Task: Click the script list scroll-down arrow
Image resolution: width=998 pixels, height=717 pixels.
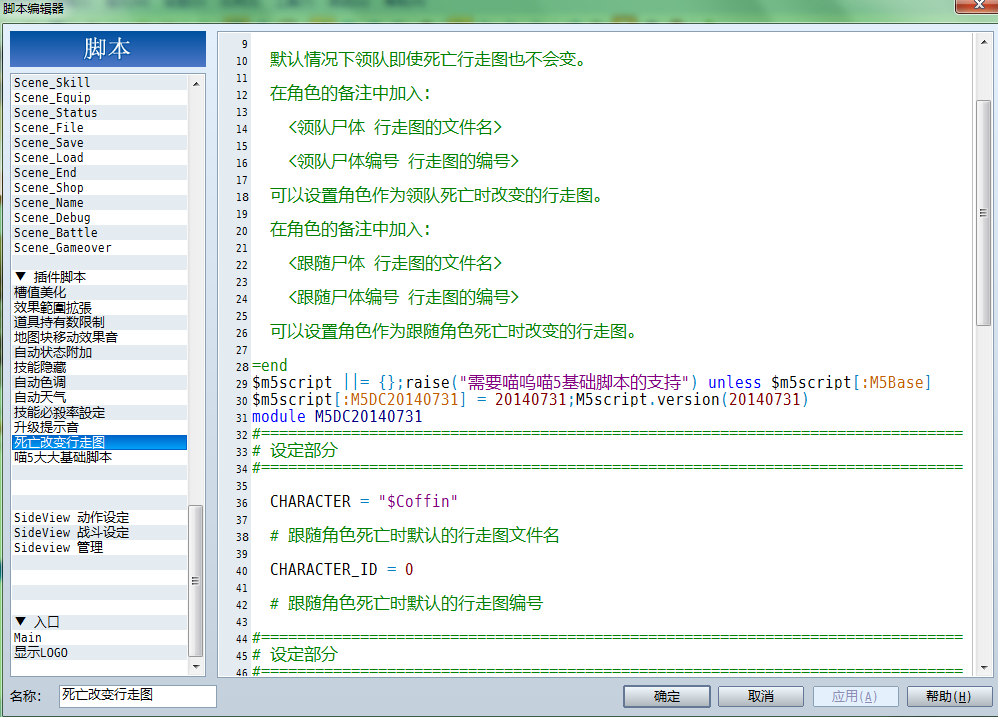Action: 196,667
